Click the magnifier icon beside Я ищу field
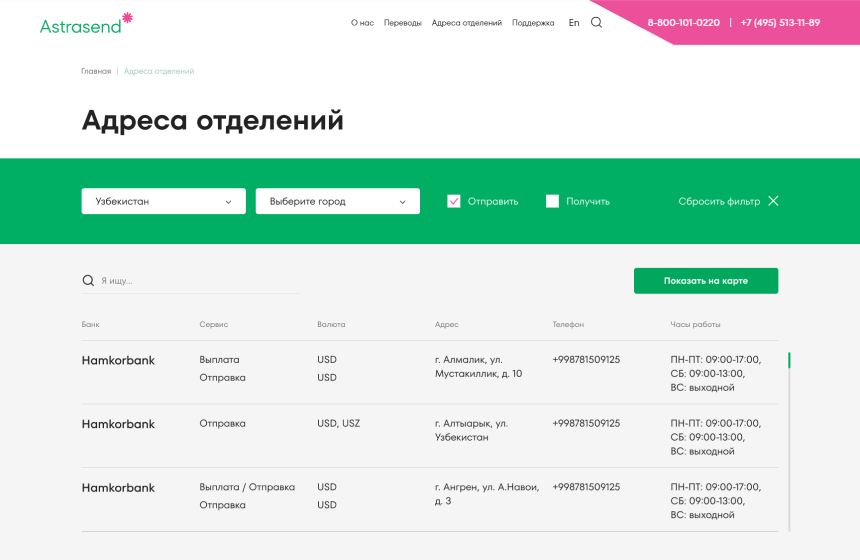Image resolution: width=860 pixels, height=560 pixels. [88, 280]
